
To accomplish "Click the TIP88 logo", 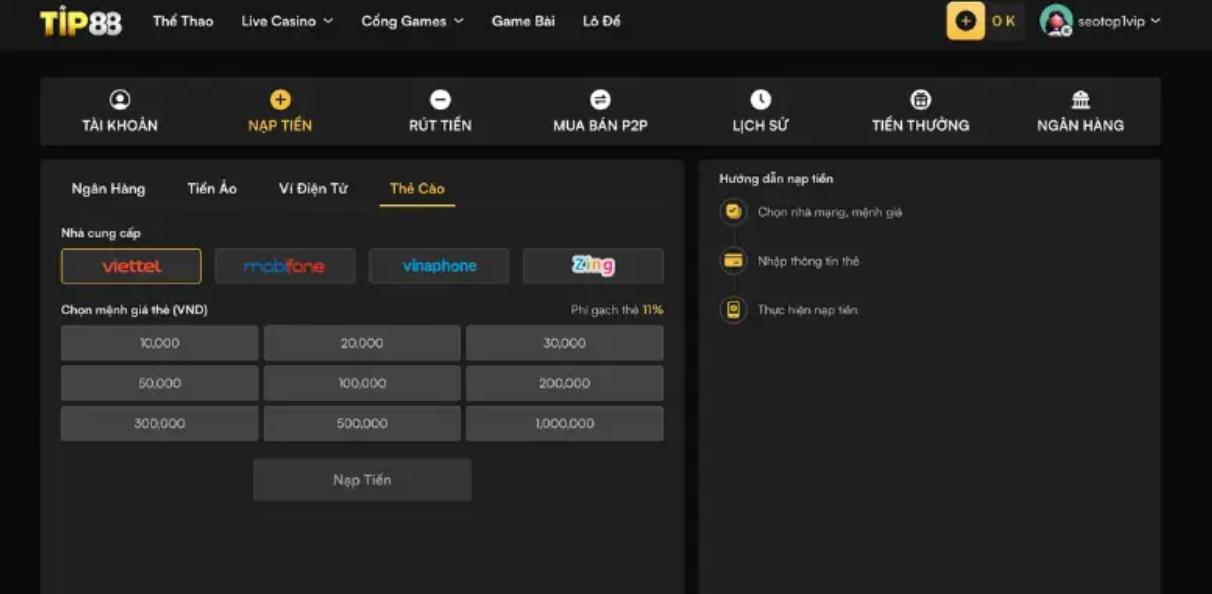I will pyautogui.click(x=81, y=21).
